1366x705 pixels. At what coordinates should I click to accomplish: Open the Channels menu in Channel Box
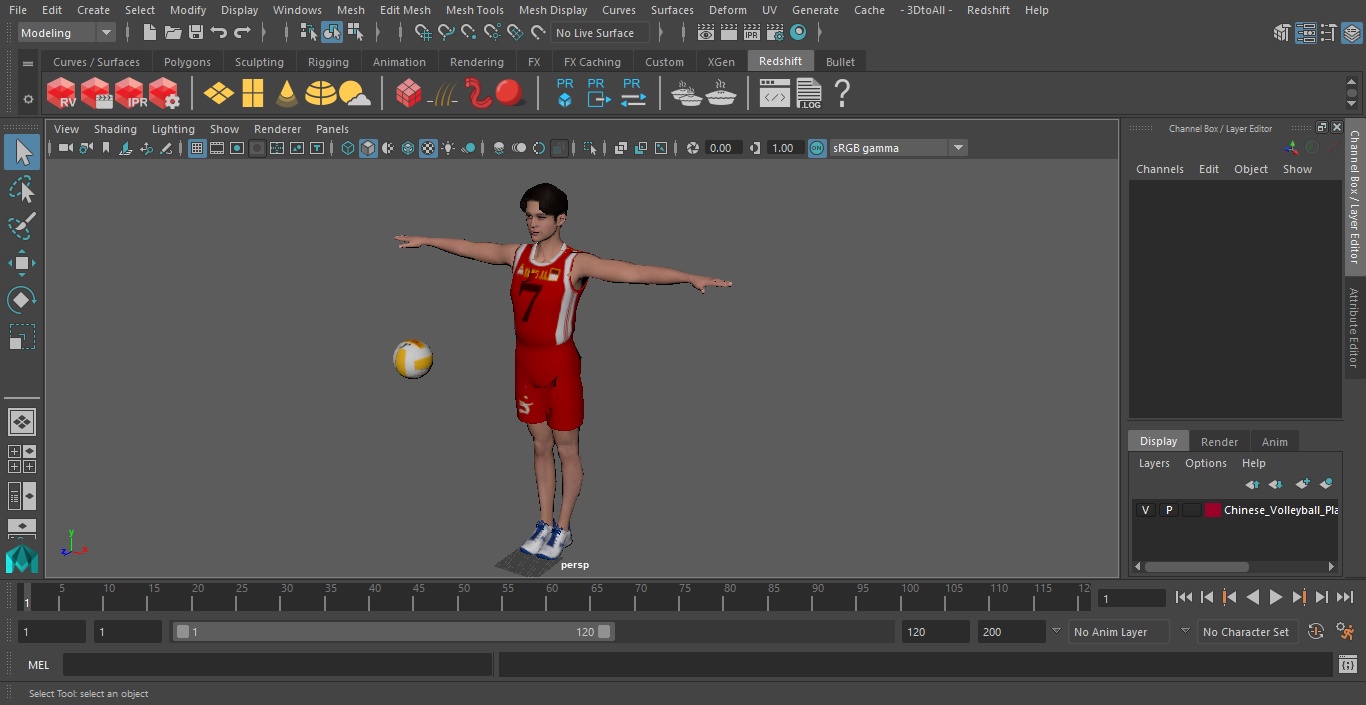(x=1159, y=169)
